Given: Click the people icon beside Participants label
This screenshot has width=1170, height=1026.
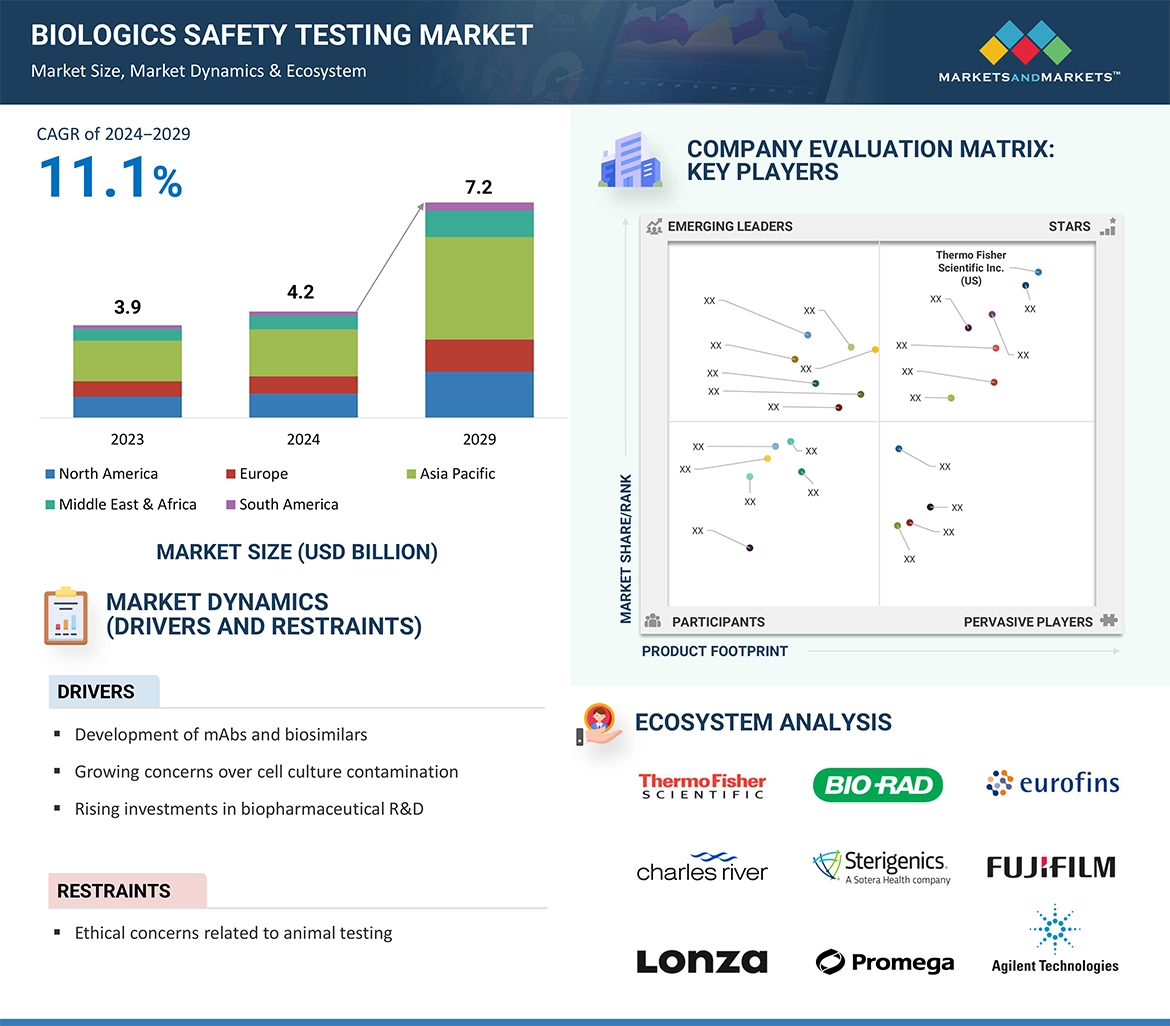Looking at the screenshot, I should coord(653,621).
